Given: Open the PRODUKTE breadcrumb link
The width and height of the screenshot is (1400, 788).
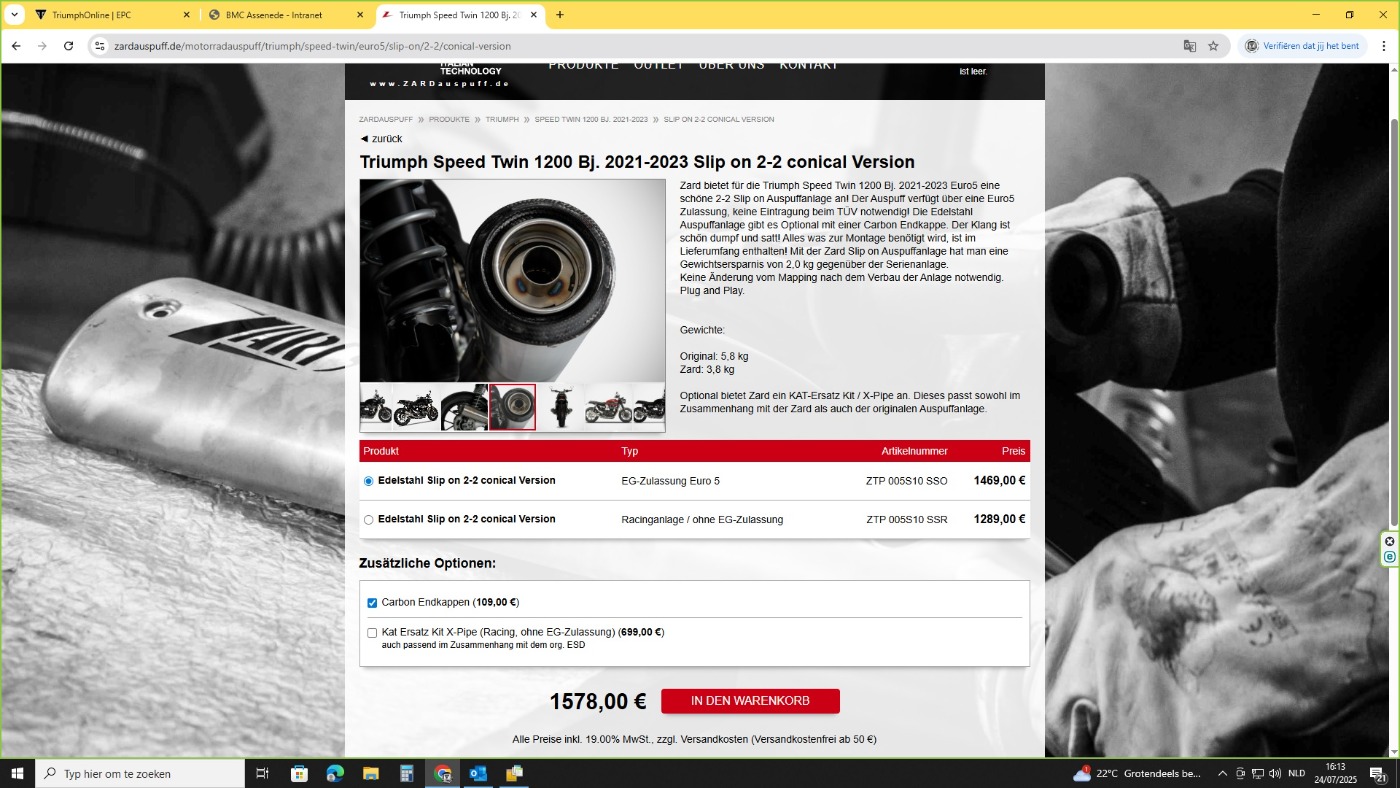Looking at the screenshot, I should click(449, 119).
